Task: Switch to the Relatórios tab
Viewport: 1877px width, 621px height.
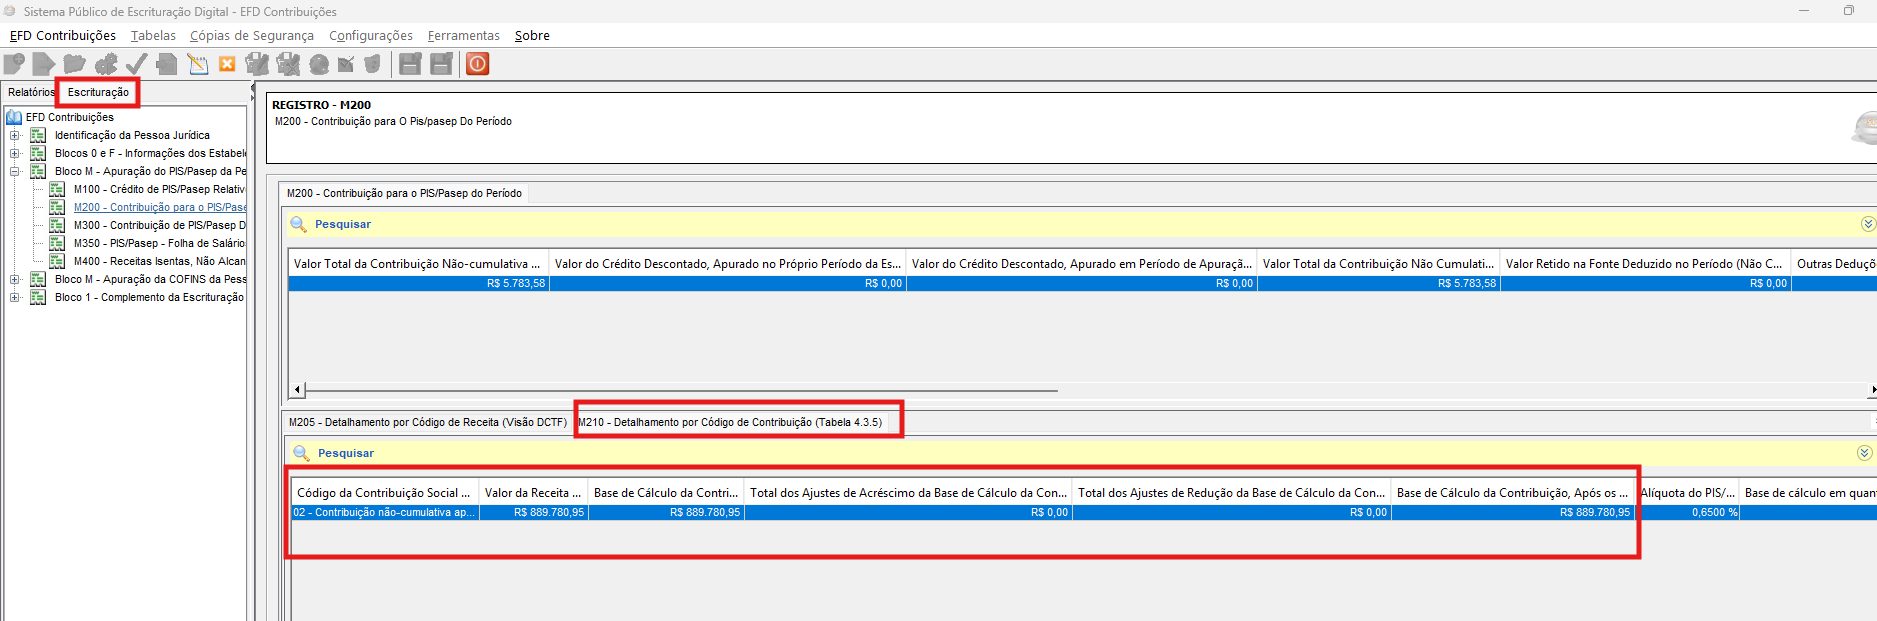Action: (30, 92)
